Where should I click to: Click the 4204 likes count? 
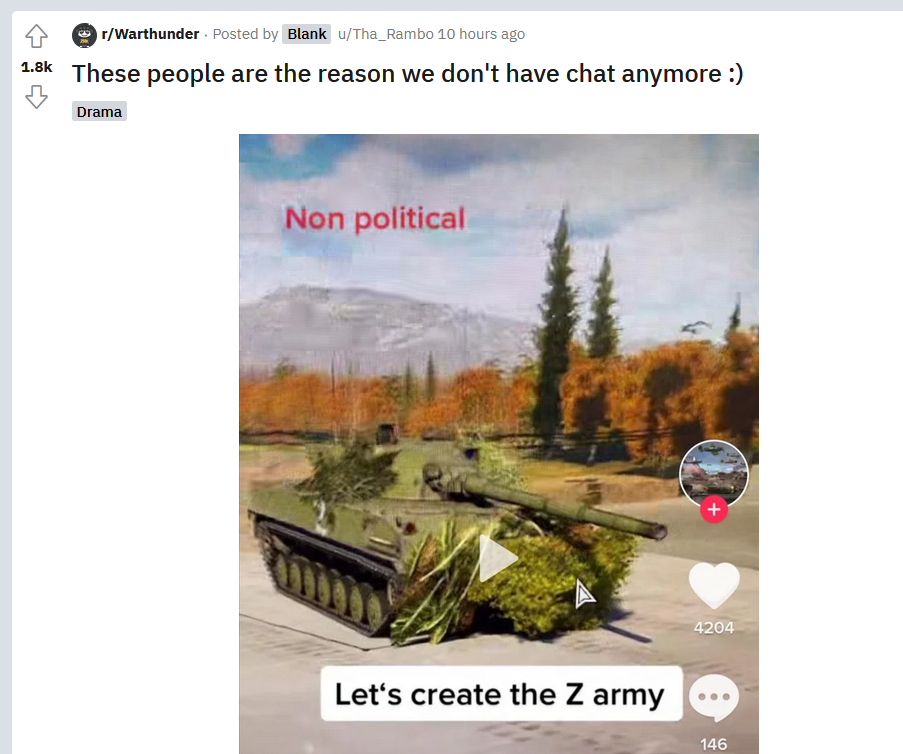pyautogui.click(x=714, y=627)
